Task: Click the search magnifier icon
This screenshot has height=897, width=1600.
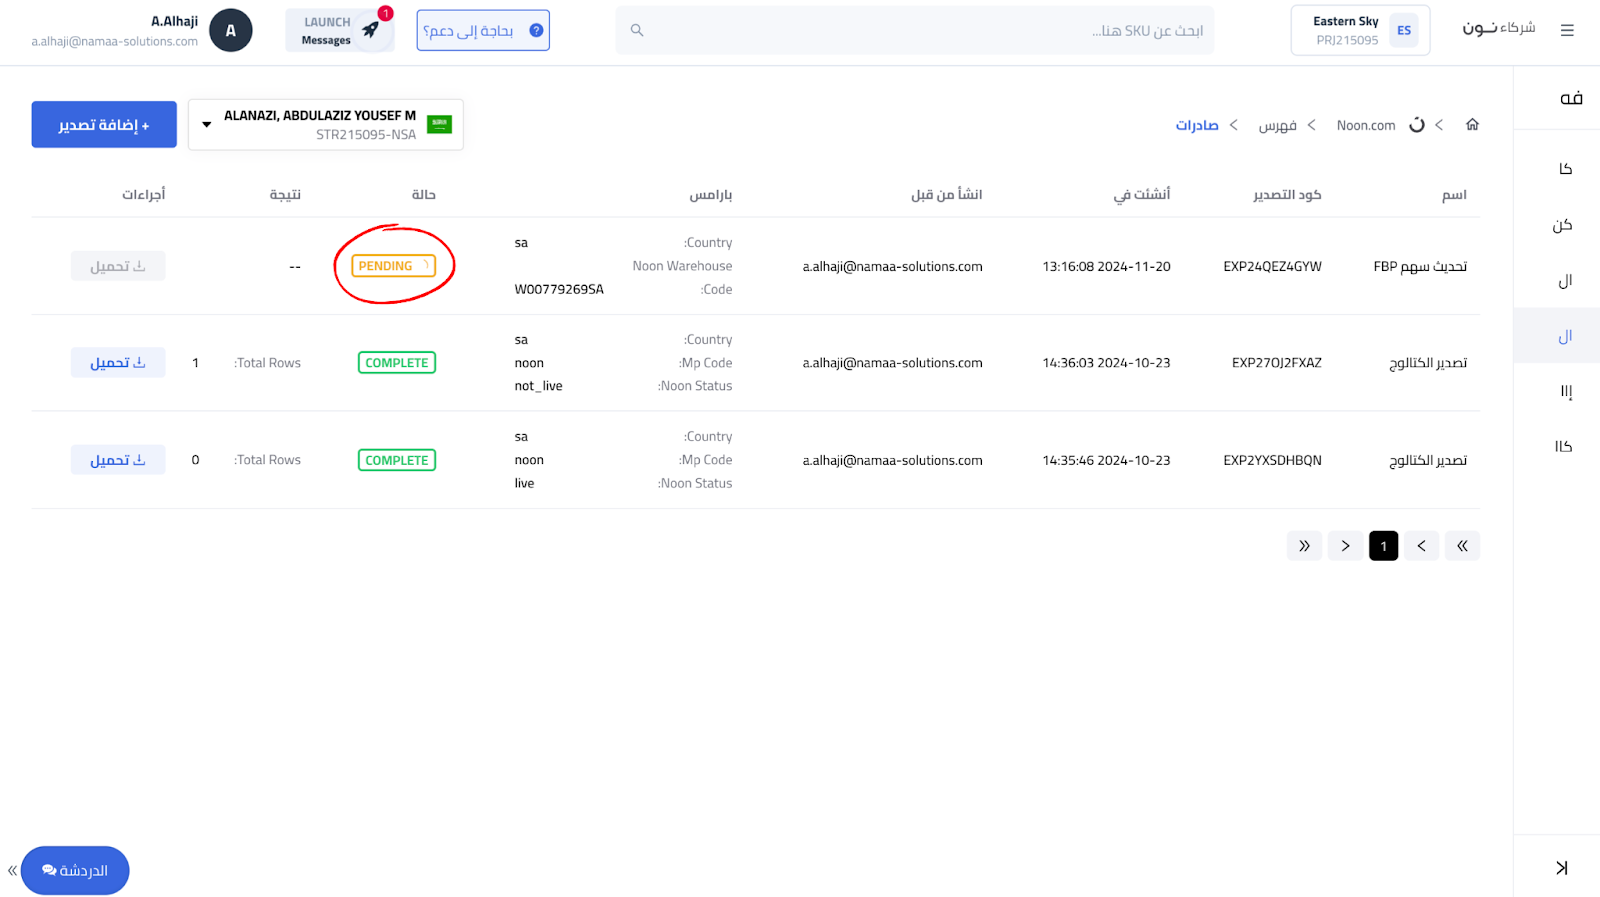Action: (637, 30)
